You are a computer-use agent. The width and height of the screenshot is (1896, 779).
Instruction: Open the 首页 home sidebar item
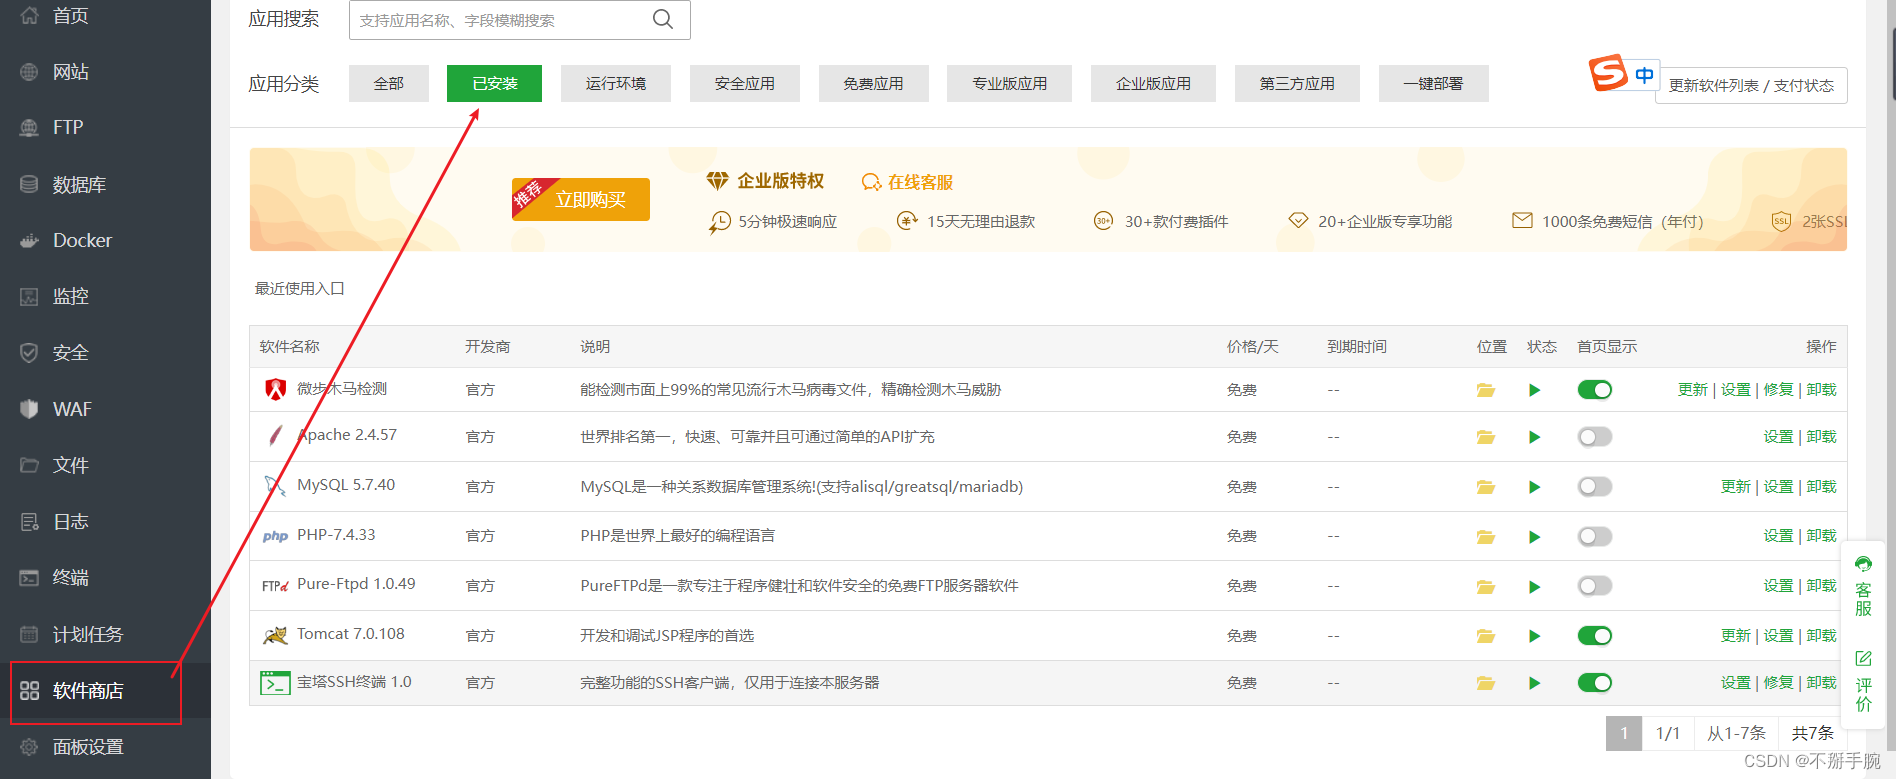coord(105,16)
